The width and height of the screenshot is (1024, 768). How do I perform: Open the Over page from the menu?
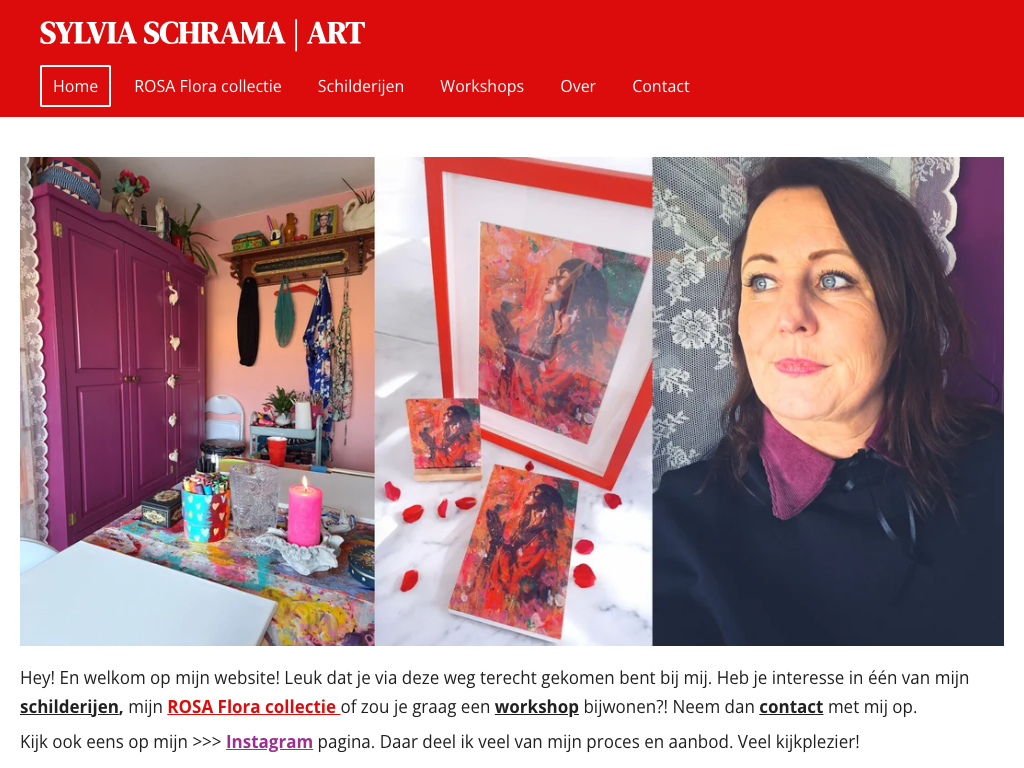pos(578,86)
